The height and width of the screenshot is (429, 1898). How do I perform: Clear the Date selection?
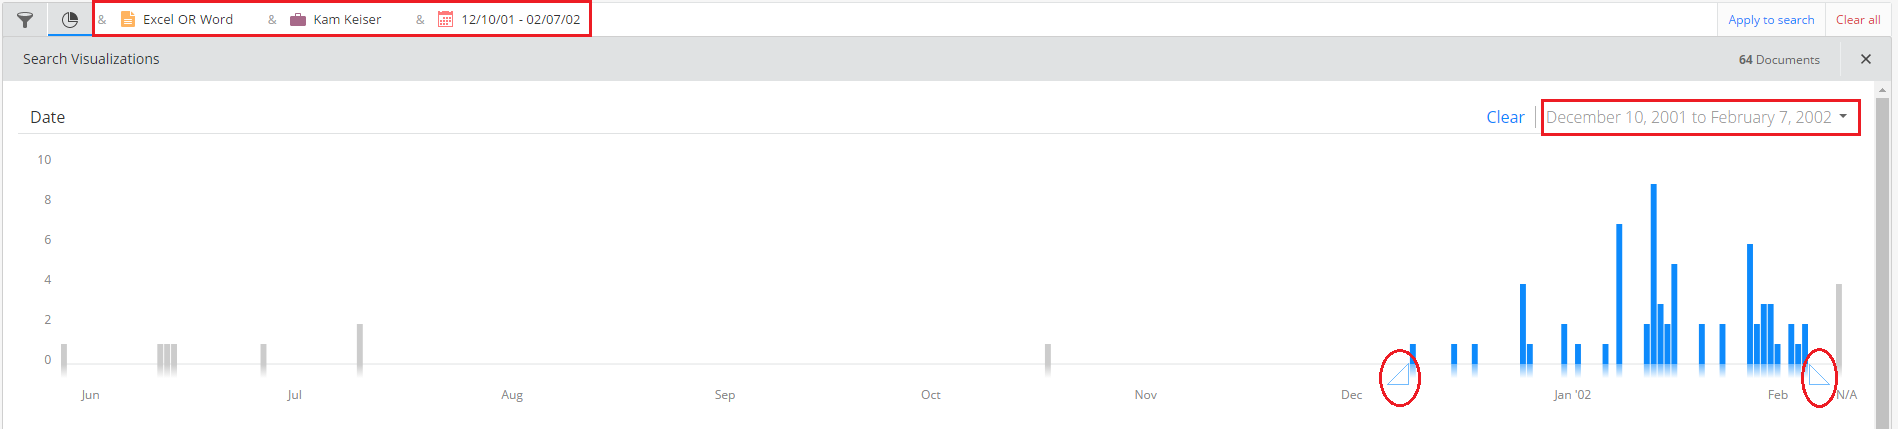(1505, 117)
